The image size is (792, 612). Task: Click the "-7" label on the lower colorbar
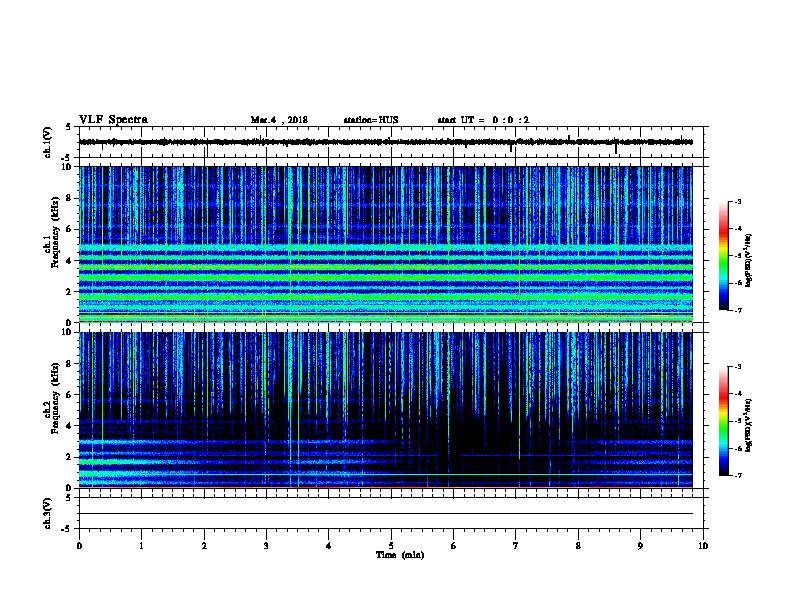point(738,476)
